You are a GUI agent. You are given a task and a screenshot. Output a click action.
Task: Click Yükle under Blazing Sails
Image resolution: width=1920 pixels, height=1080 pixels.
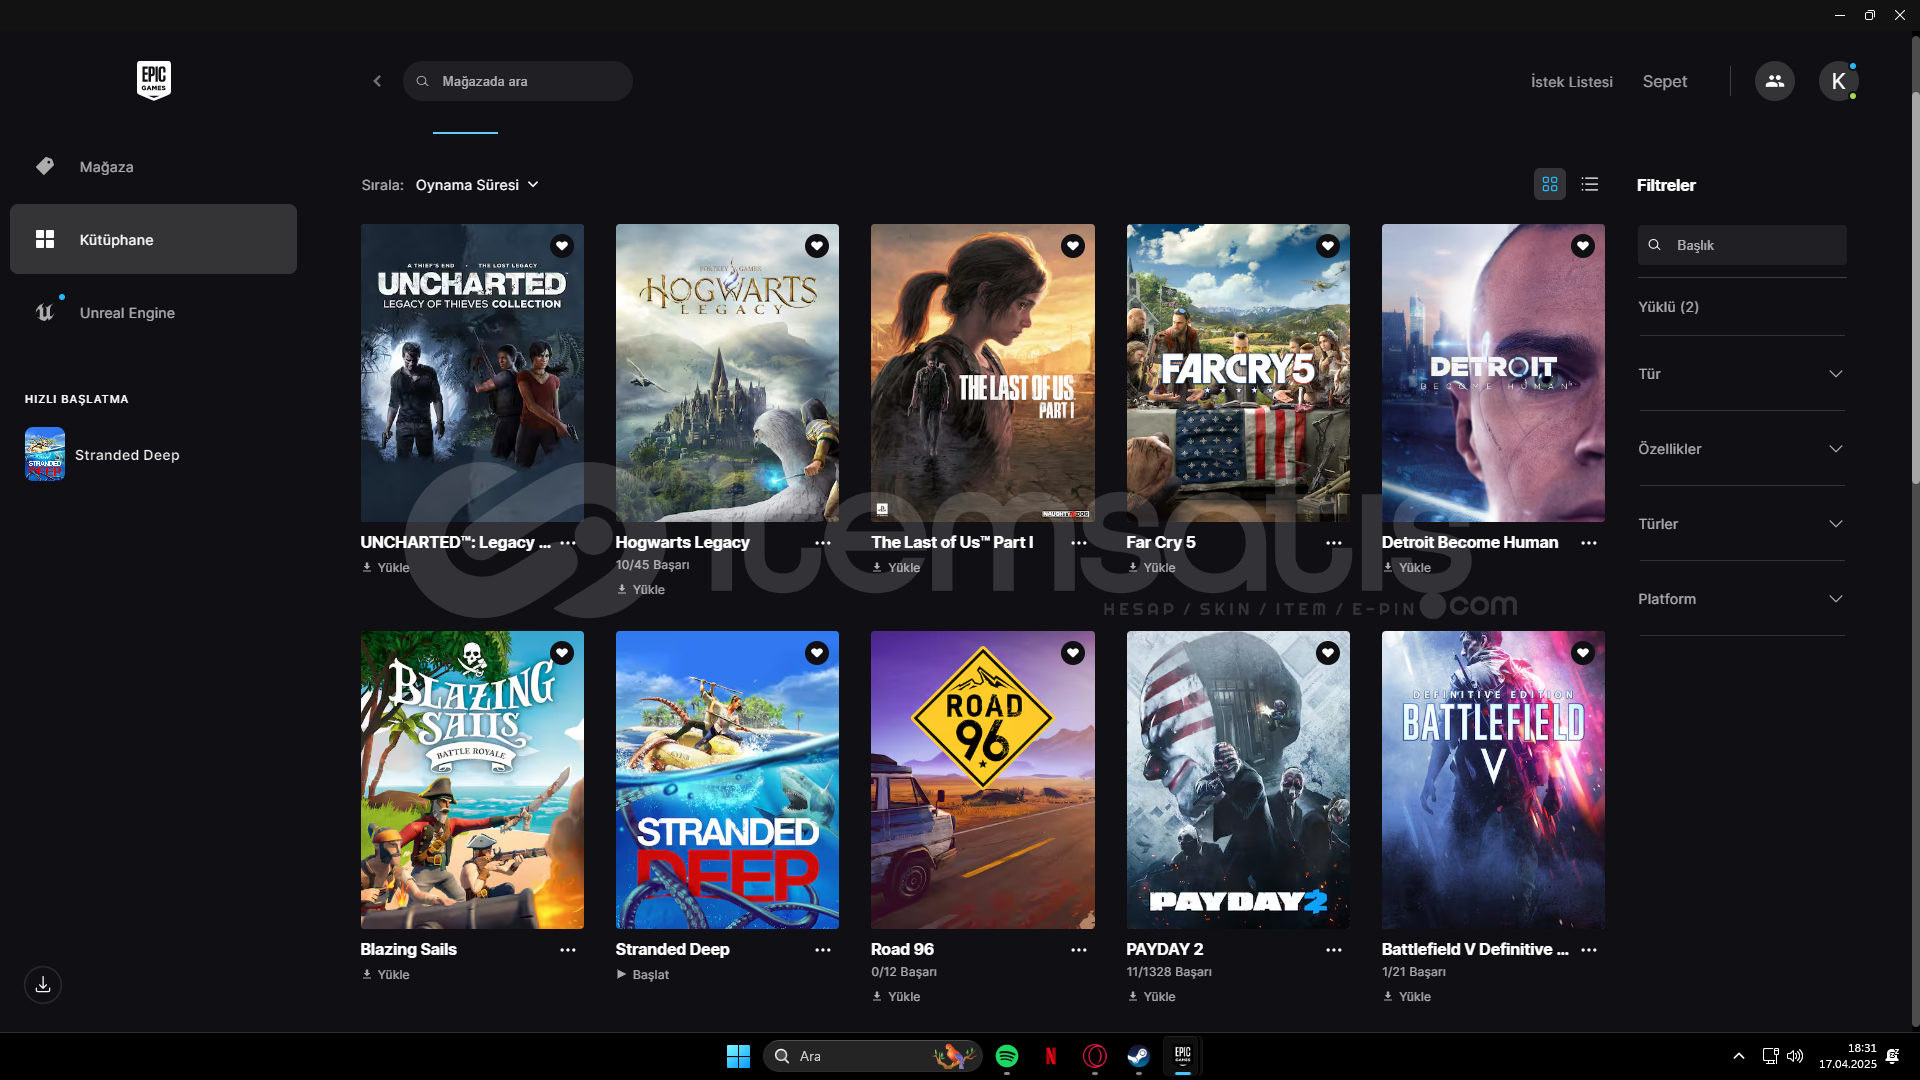coord(386,974)
